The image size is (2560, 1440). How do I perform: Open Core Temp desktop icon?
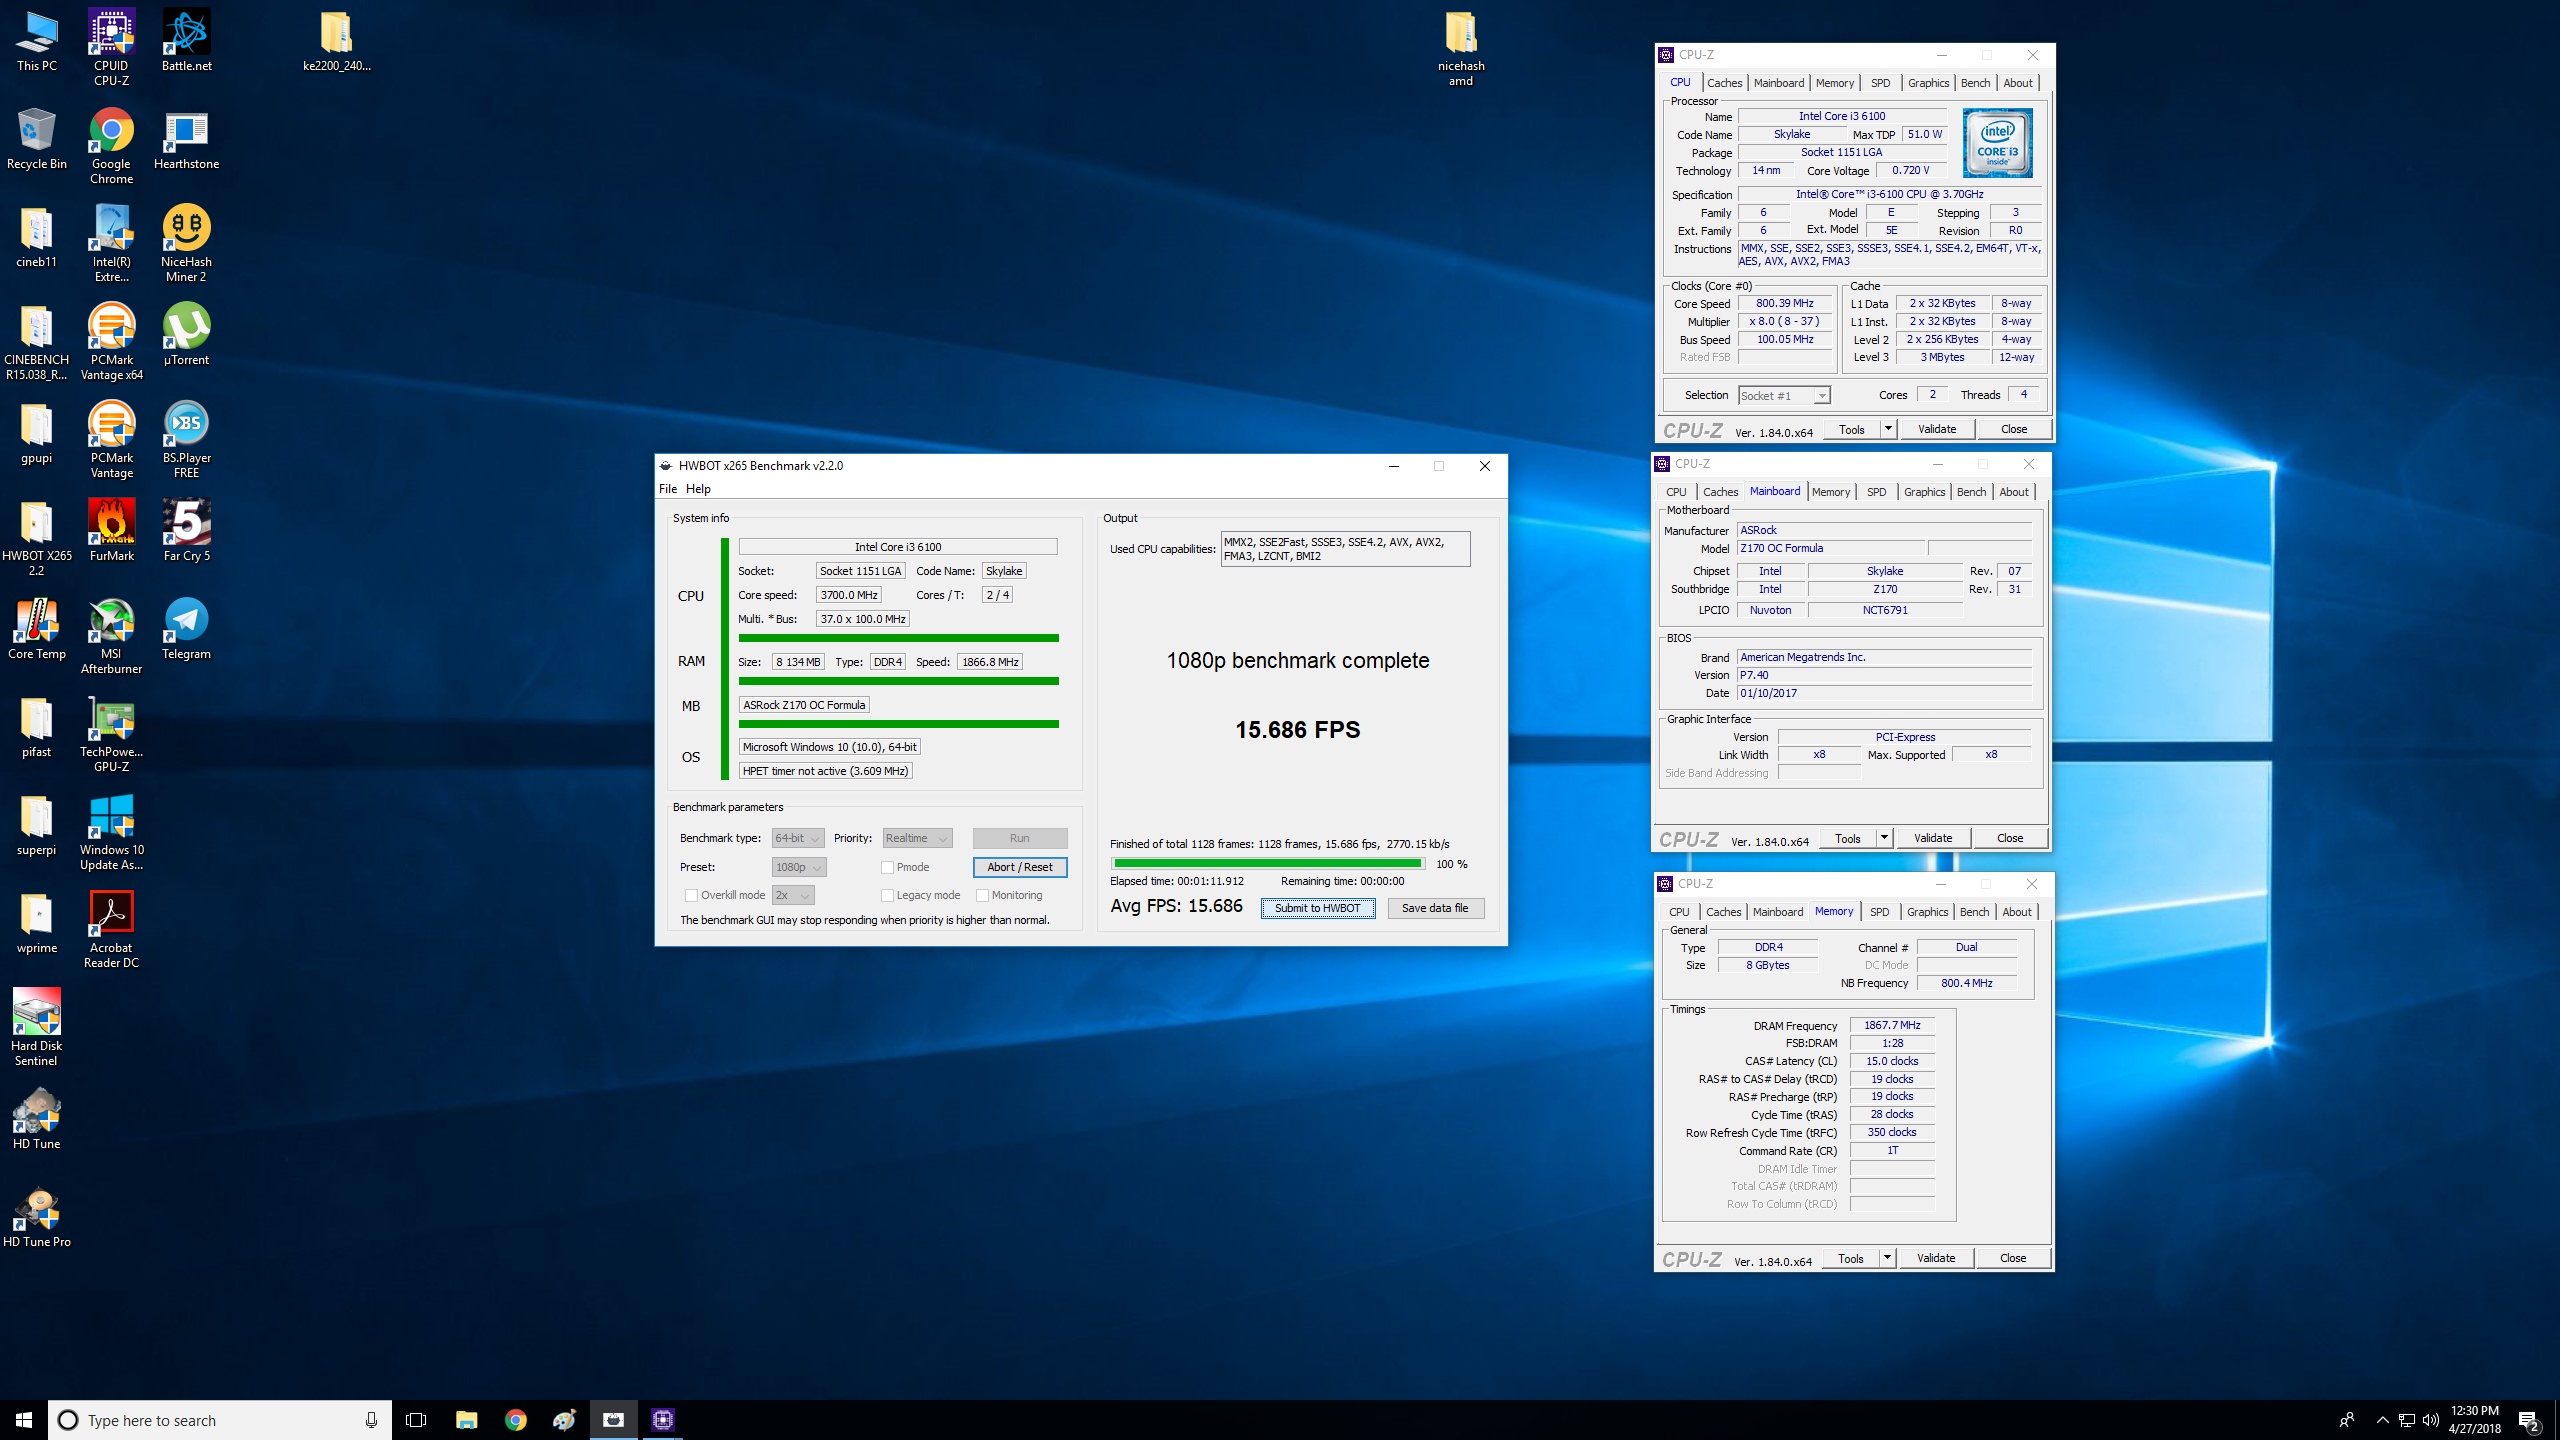click(37, 628)
